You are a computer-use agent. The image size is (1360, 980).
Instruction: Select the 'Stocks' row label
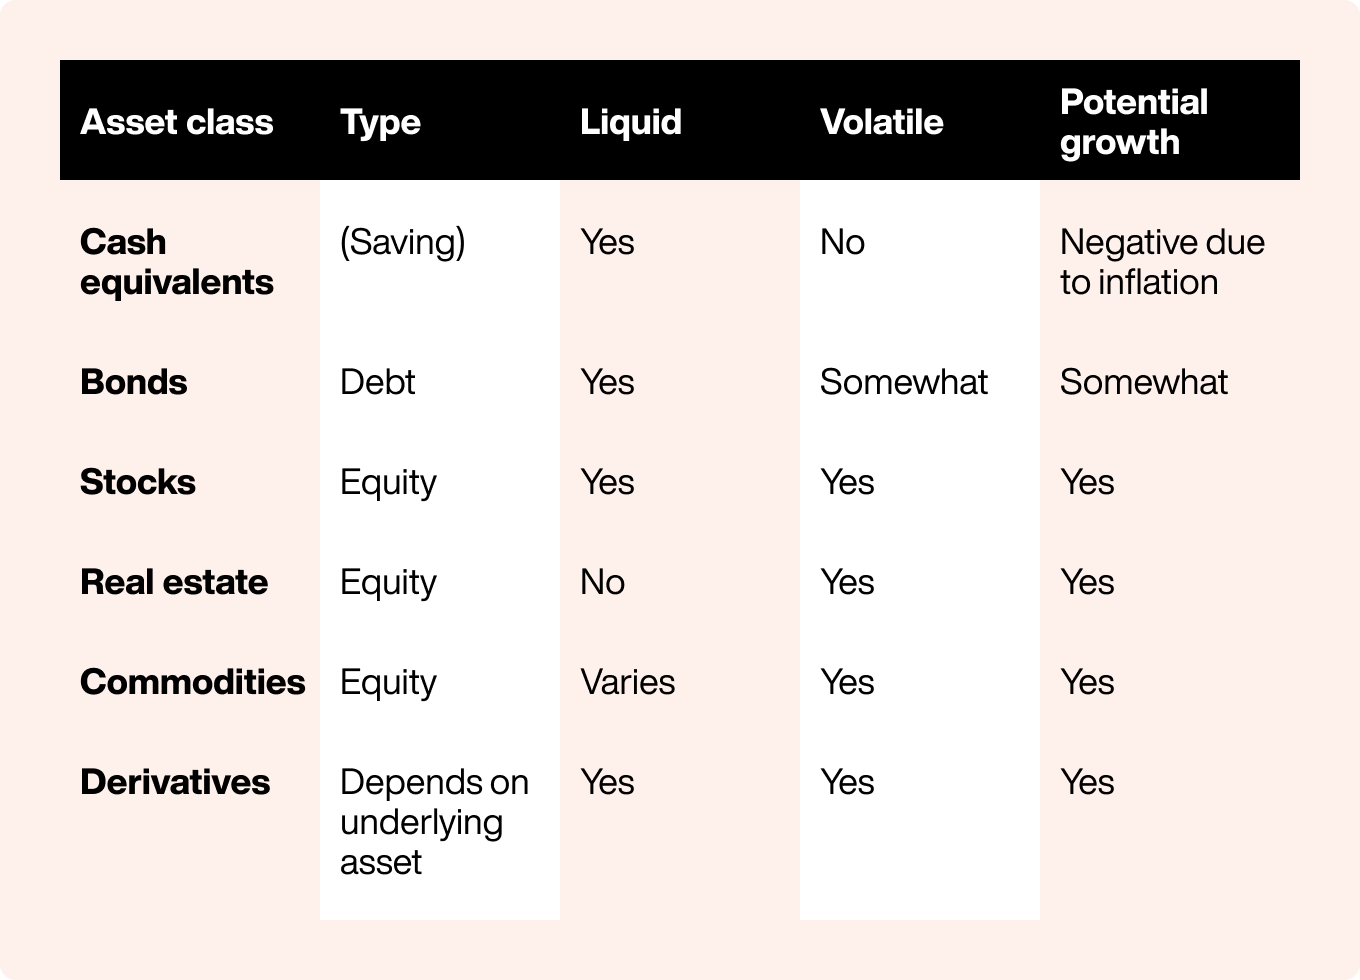tap(138, 482)
